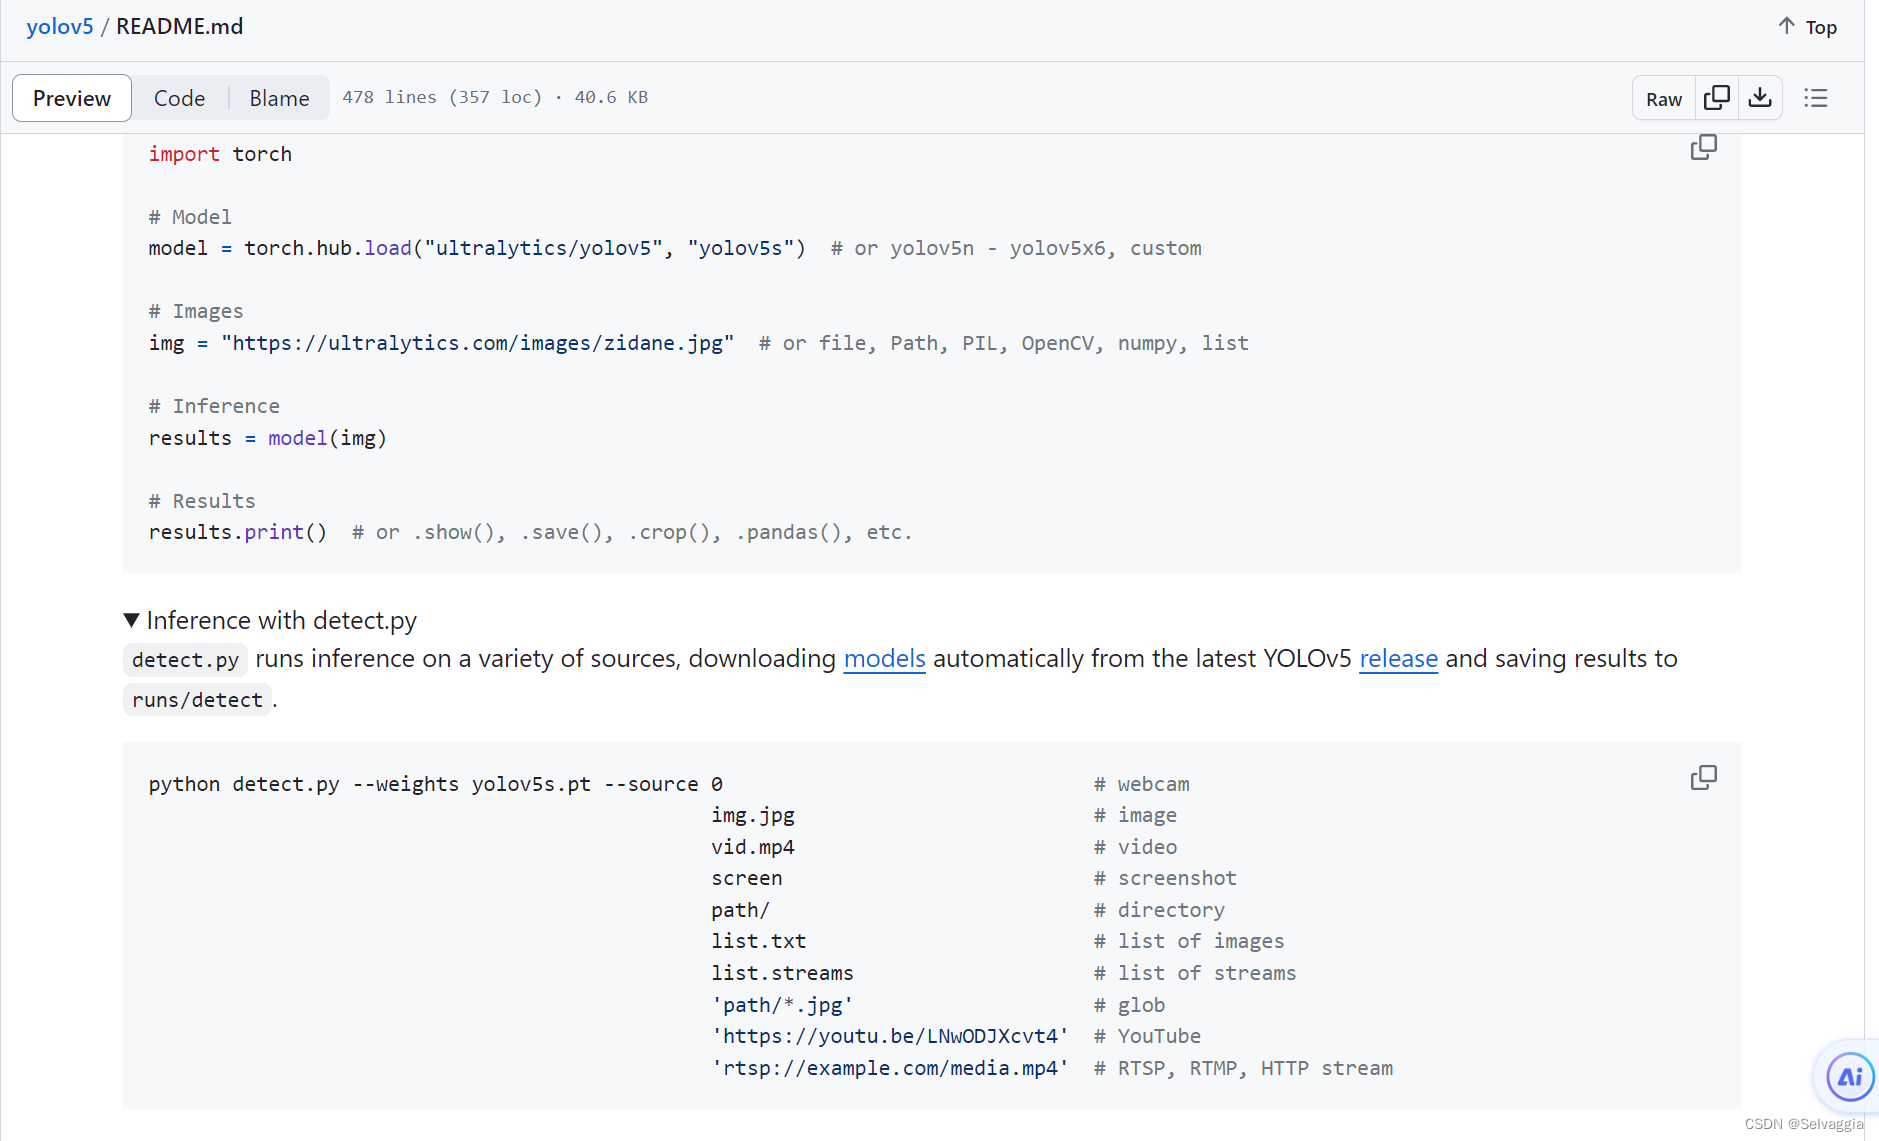Click the '# Model' comment line
Image resolution: width=1879 pixels, height=1141 pixels.
190,217
